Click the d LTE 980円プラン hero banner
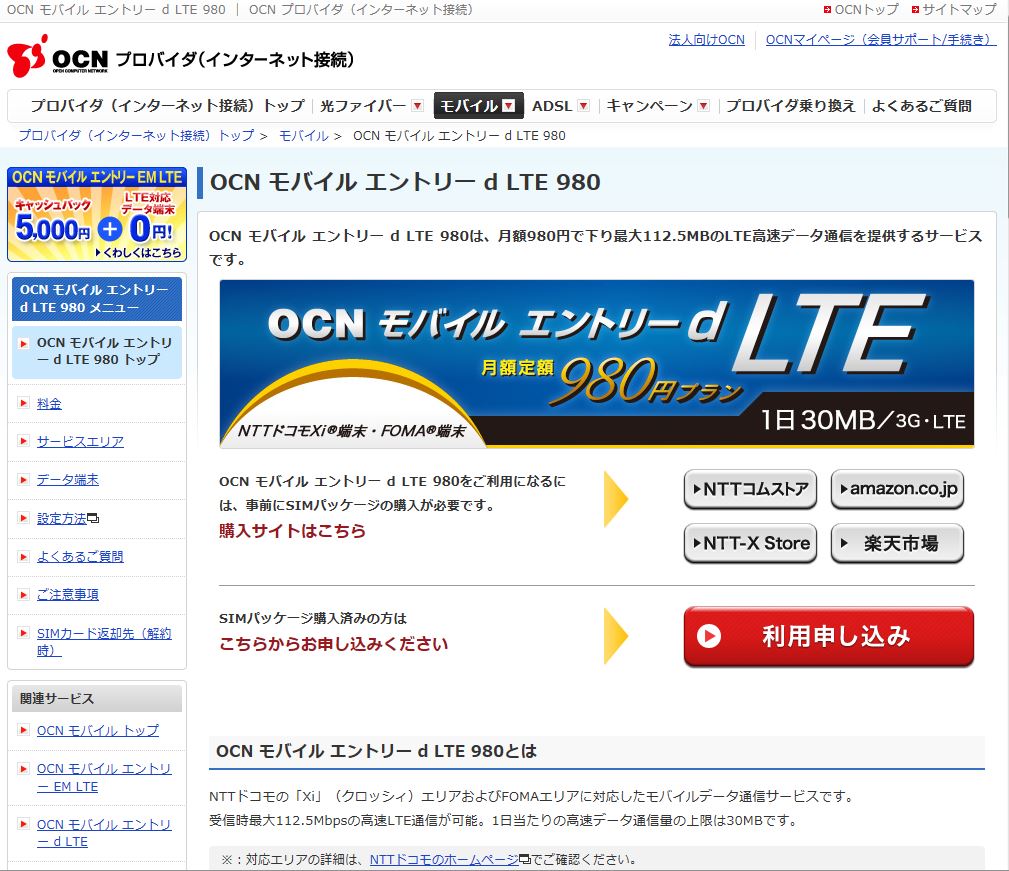The width and height of the screenshot is (1009, 871). [x=597, y=363]
